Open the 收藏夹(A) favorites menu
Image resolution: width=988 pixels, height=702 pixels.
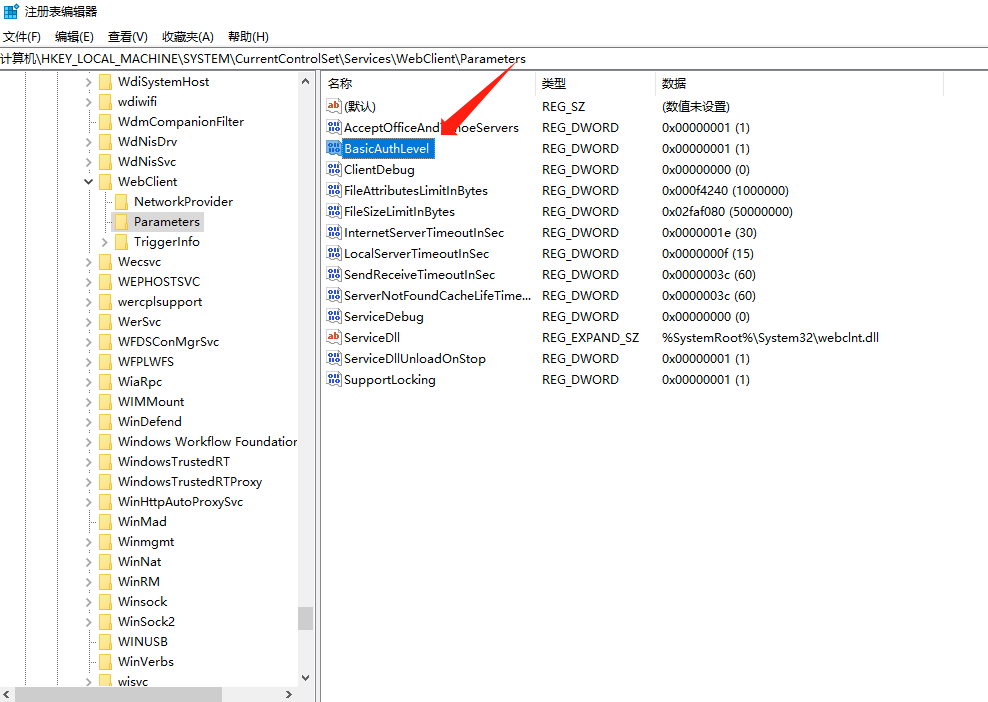[186, 37]
